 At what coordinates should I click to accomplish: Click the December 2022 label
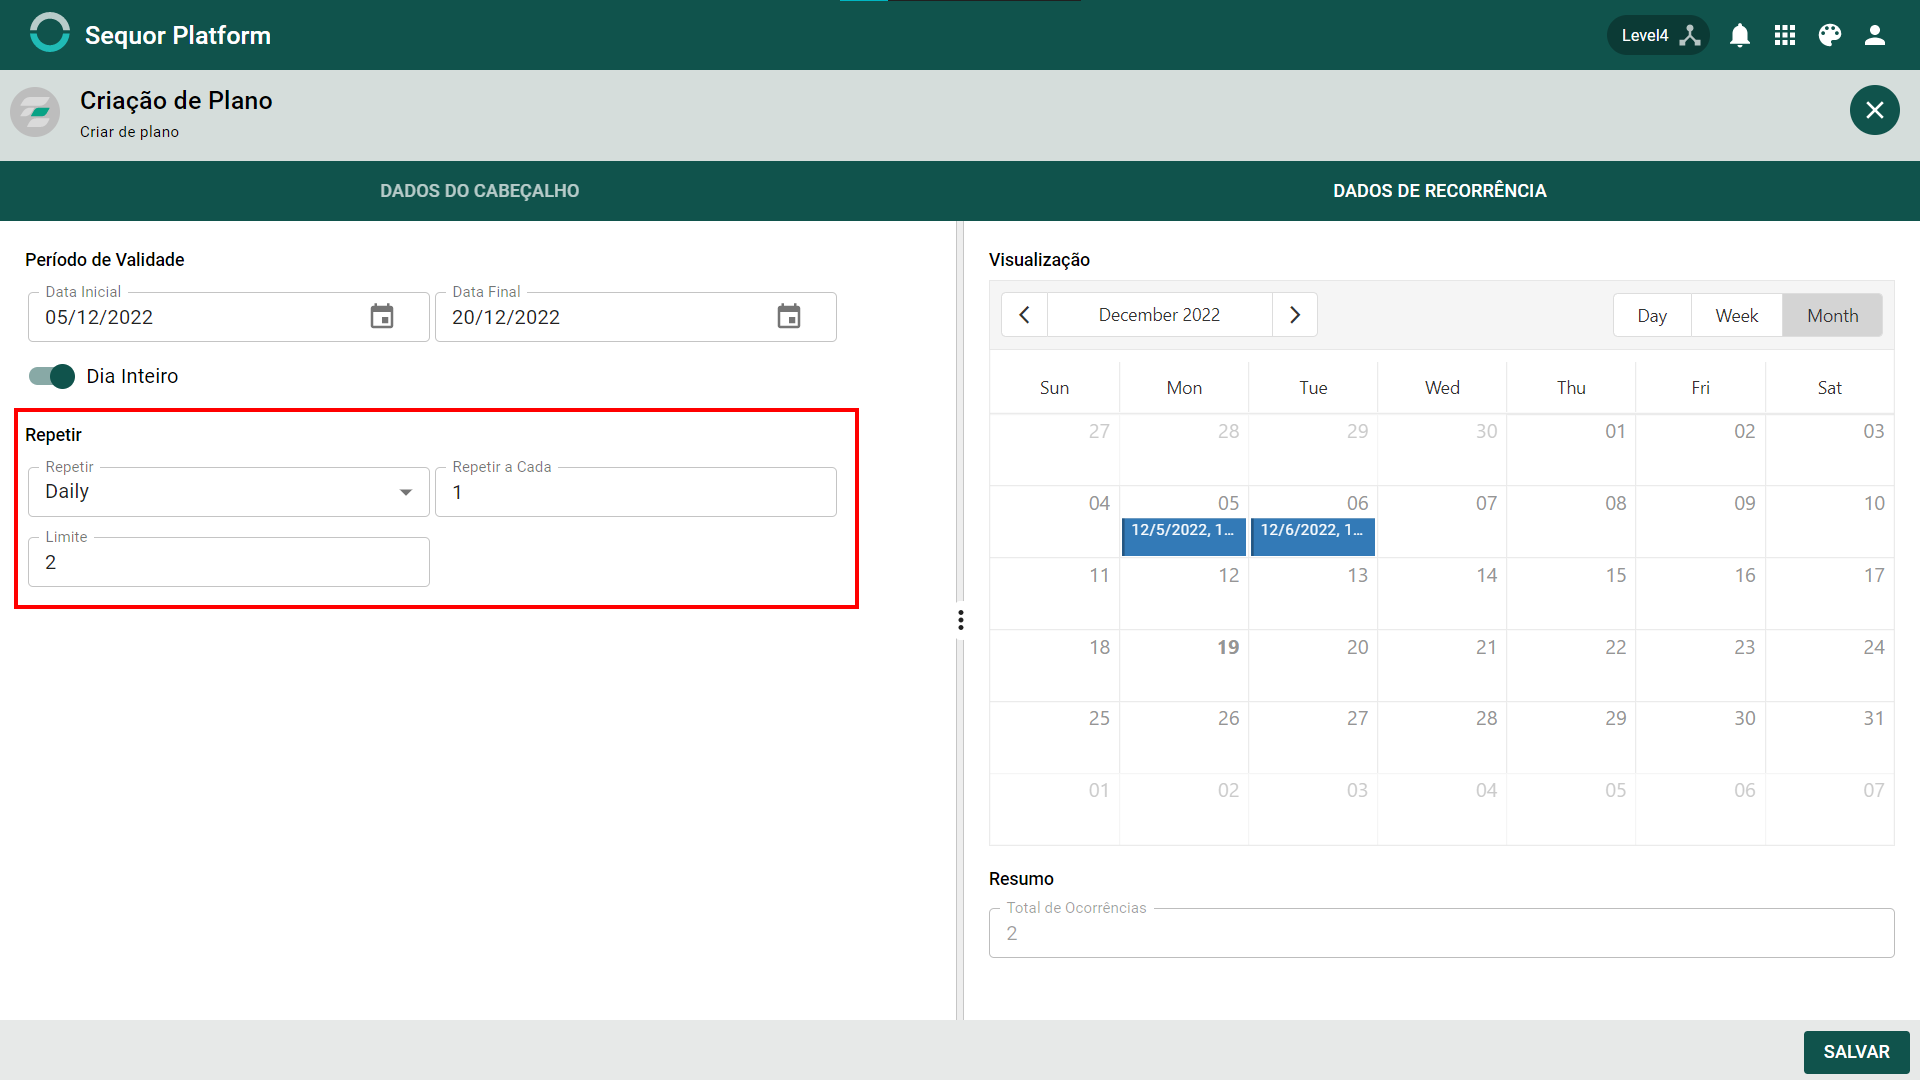coord(1159,315)
